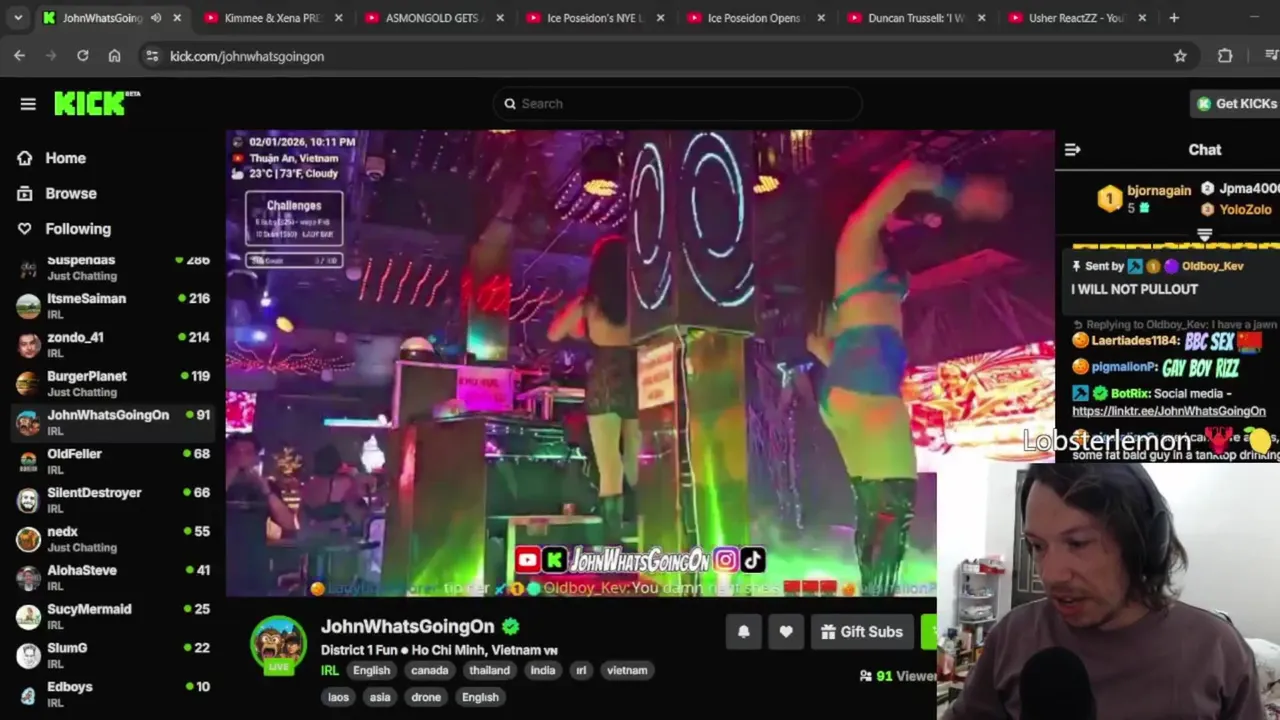Switch to Ice Poseidon Opens tab
Image resolution: width=1280 pixels, height=720 pixels.
click(x=757, y=18)
